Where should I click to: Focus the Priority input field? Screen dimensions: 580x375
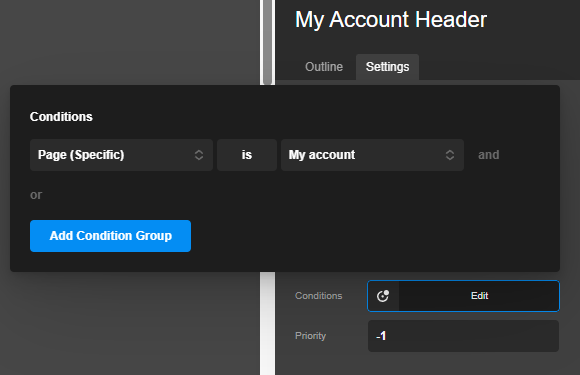pyautogui.click(x=463, y=336)
